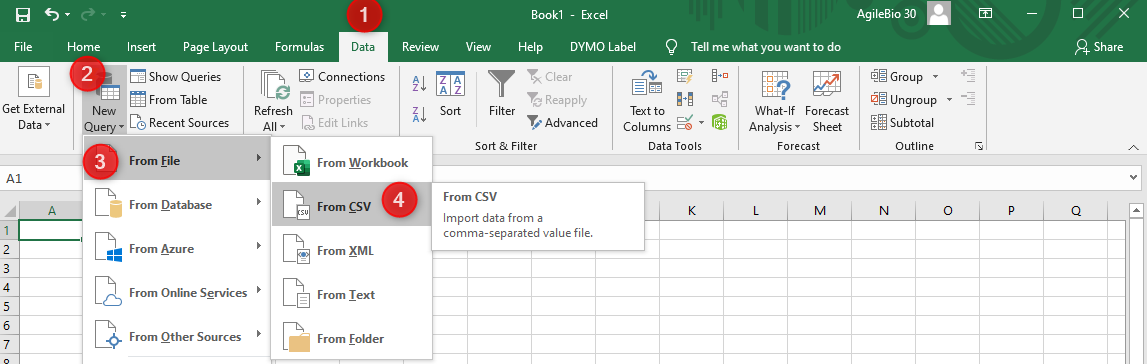The width and height of the screenshot is (1147, 364).
Task: Click the Group button
Action: pos(897,77)
